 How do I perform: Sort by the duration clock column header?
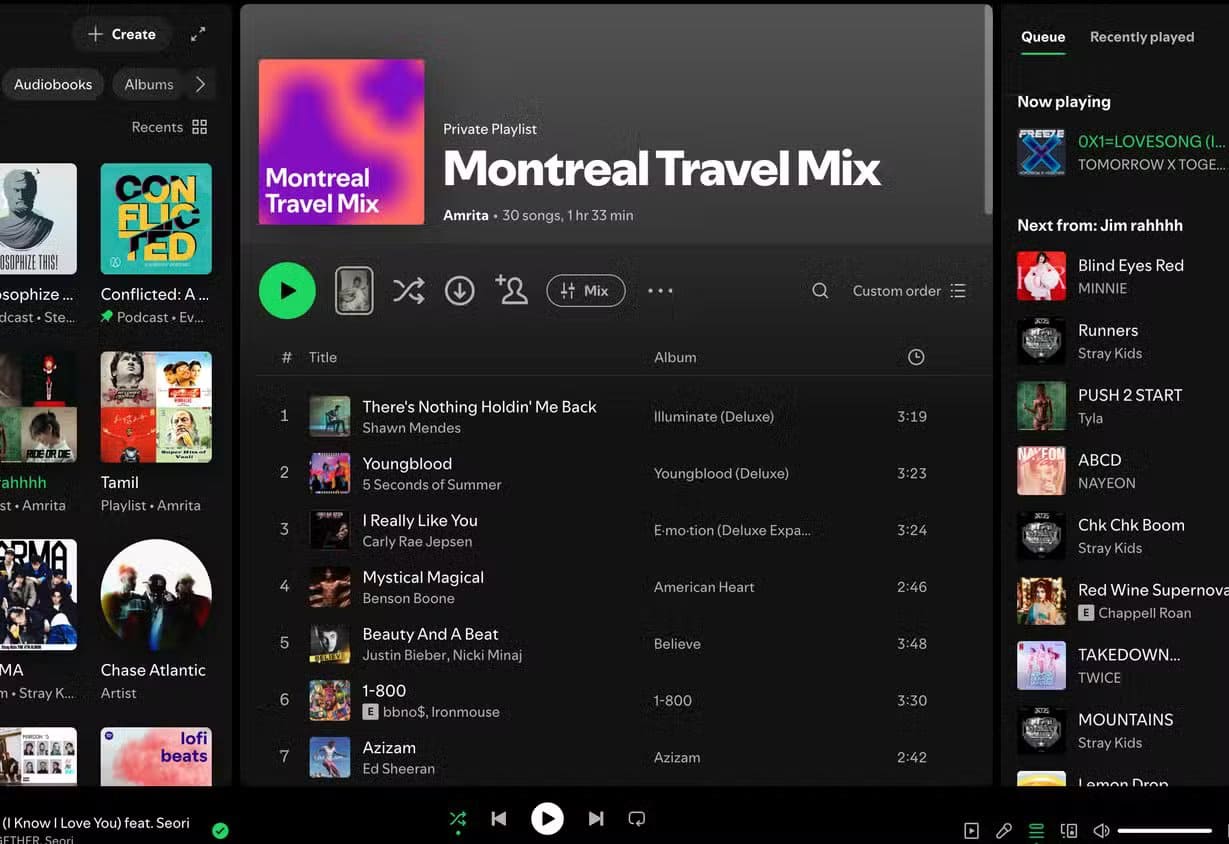(916, 357)
